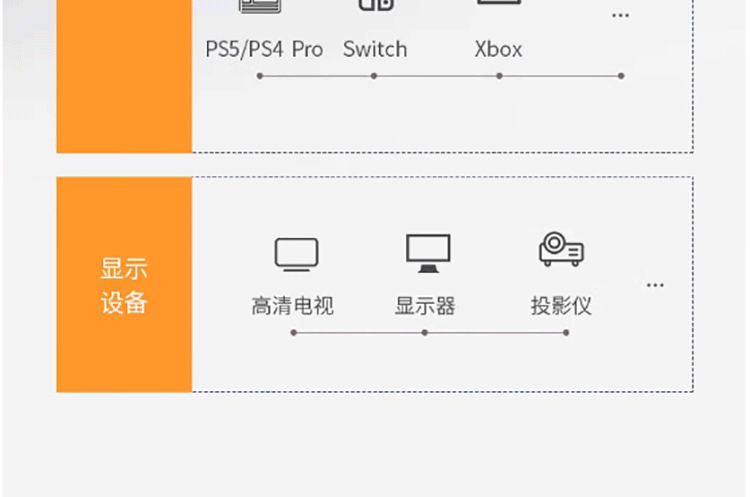Select the 显示器 text label
The height and width of the screenshot is (497, 750).
click(x=425, y=306)
